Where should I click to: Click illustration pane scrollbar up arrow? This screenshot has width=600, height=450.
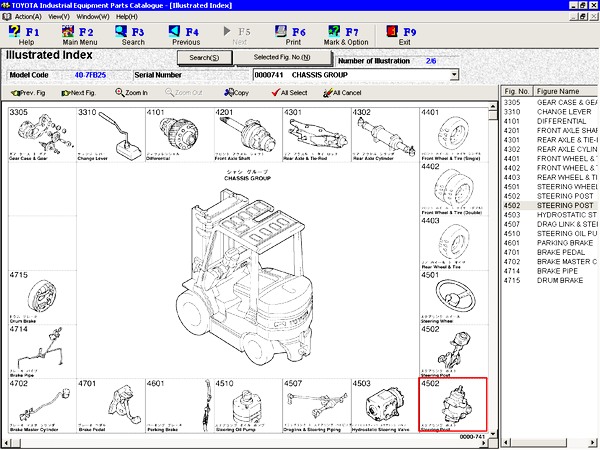493,106
